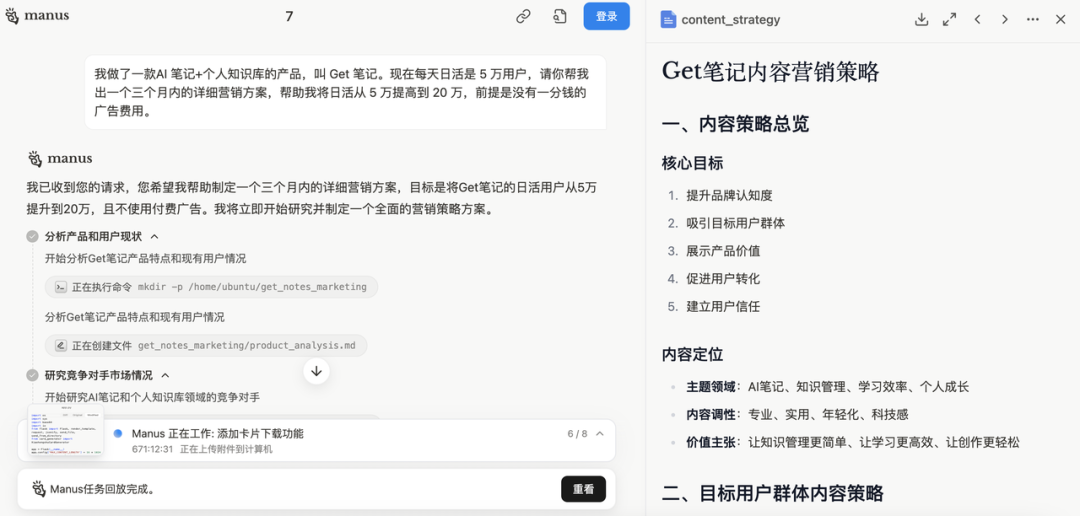Click the checkmark beside 分析产品和用户现状
Image resolution: width=1080 pixels, height=516 pixels.
pos(33,237)
